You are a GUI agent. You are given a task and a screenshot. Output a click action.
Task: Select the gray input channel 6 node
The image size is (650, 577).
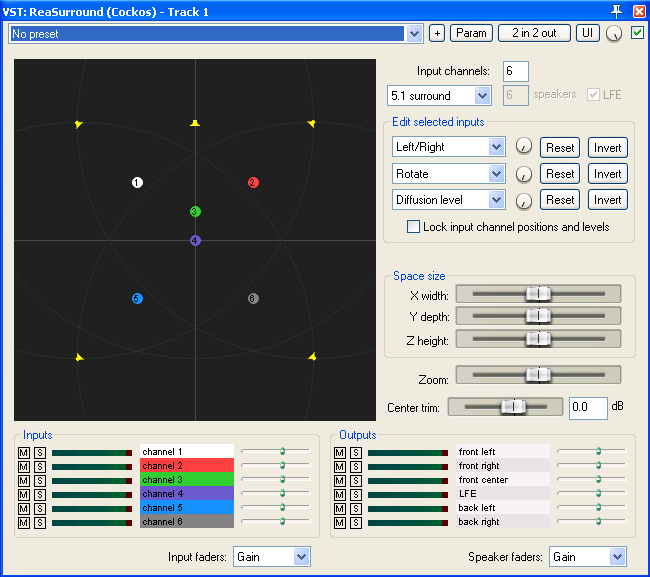pyautogui.click(x=253, y=298)
